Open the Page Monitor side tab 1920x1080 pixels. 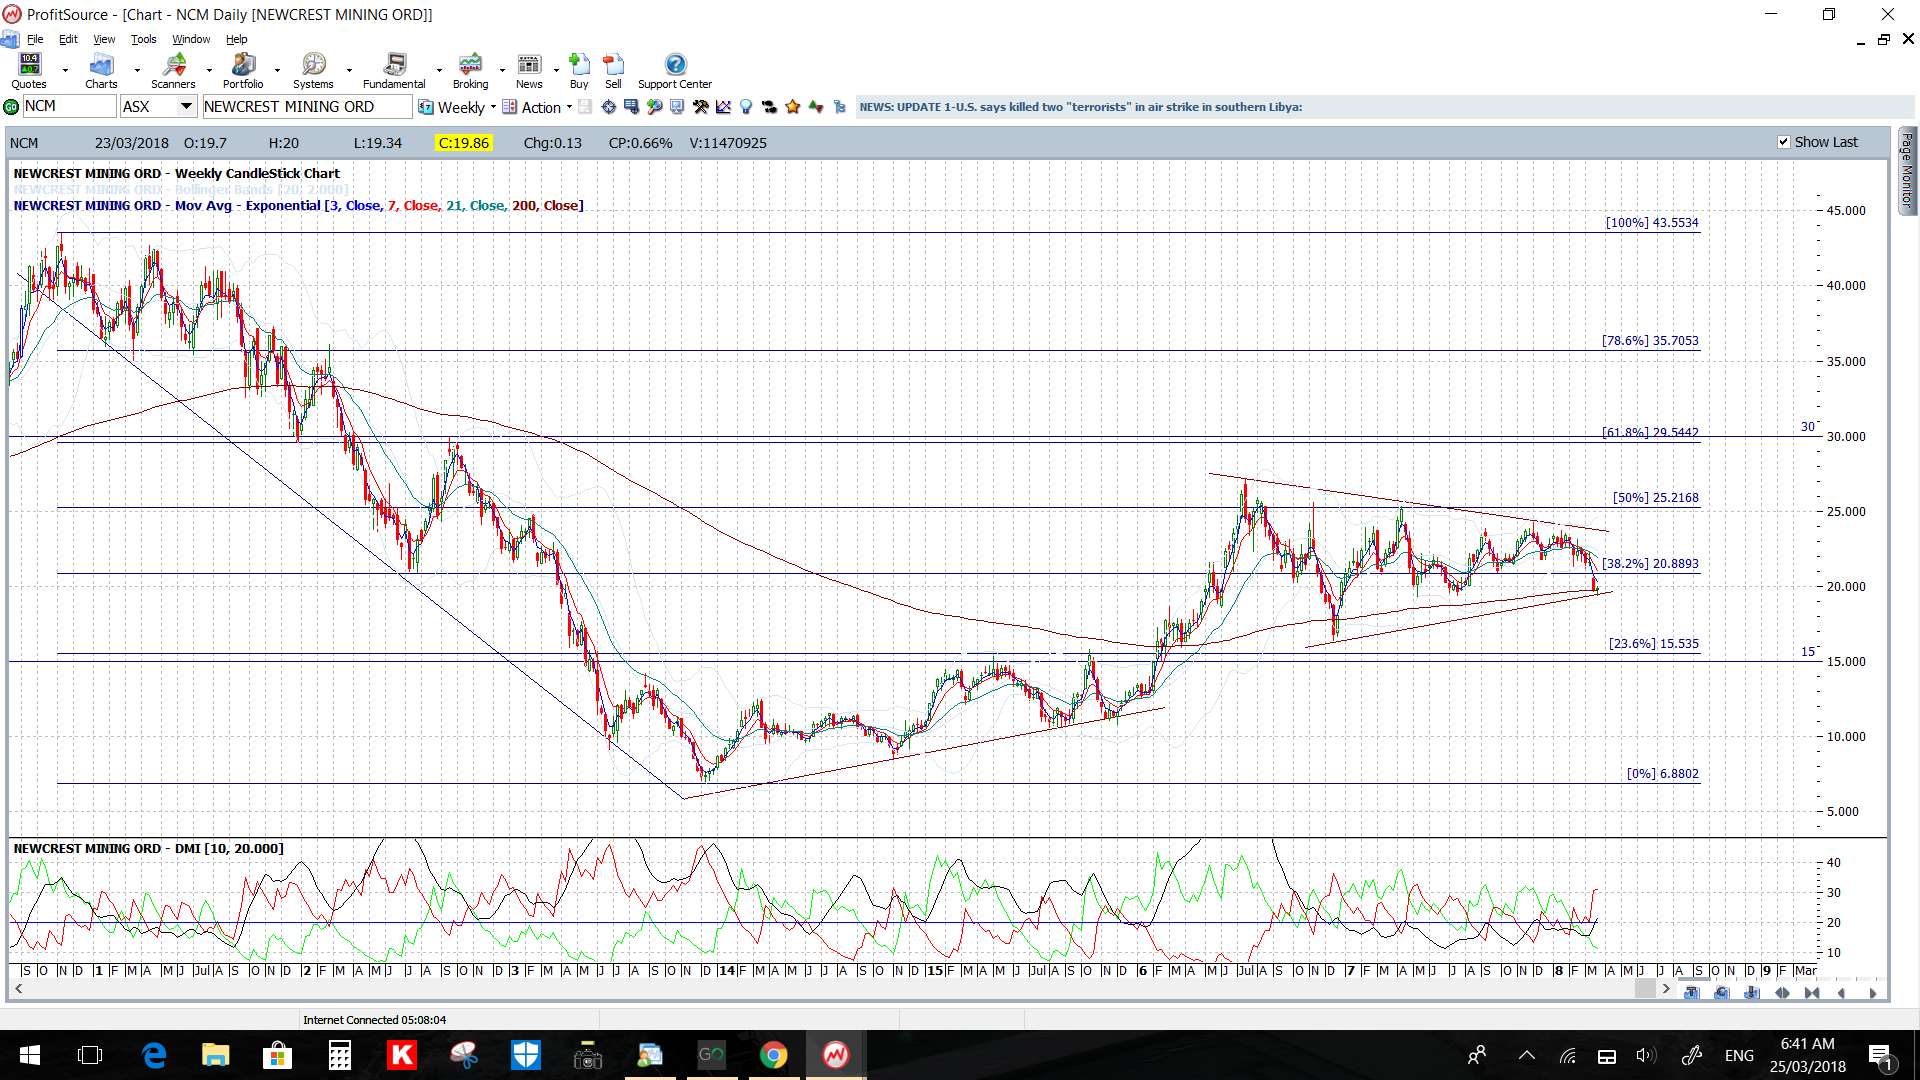tap(1907, 170)
